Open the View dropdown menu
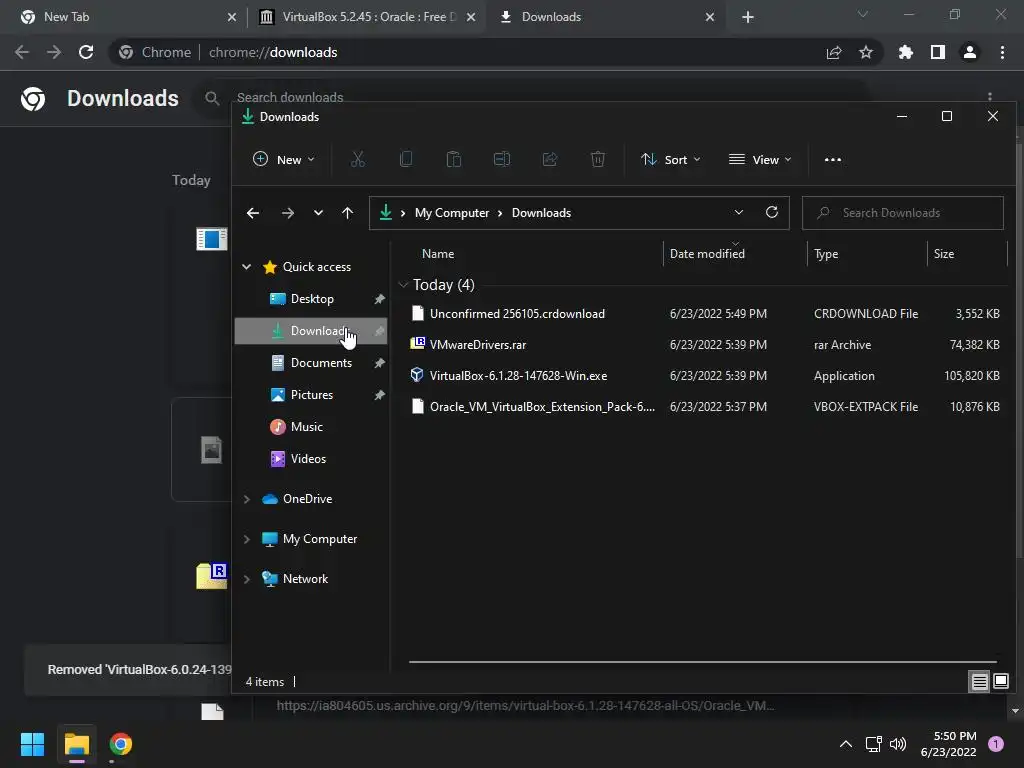Image resolution: width=1024 pixels, height=768 pixels. tap(760, 159)
